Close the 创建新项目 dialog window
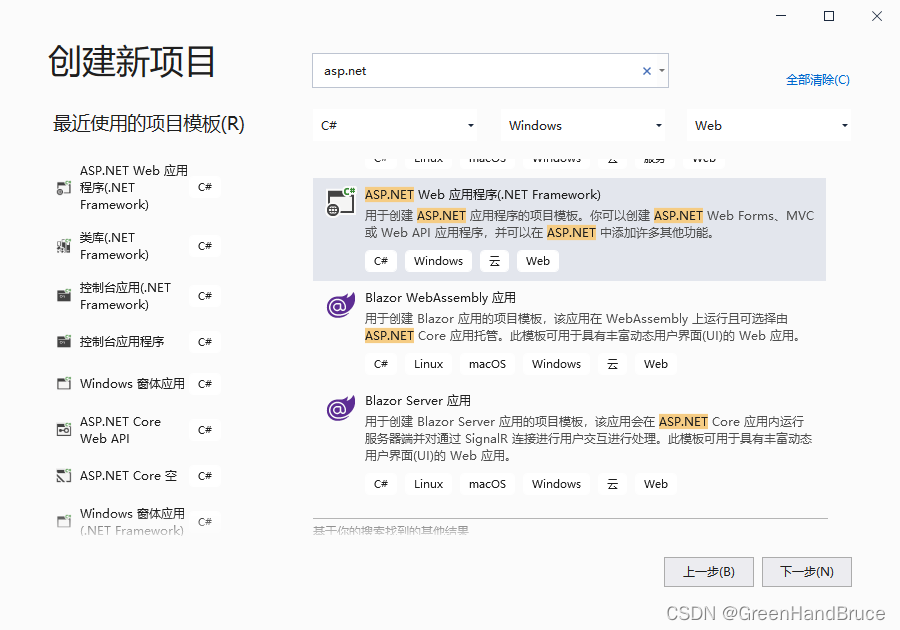The image size is (900, 630). [x=876, y=16]
